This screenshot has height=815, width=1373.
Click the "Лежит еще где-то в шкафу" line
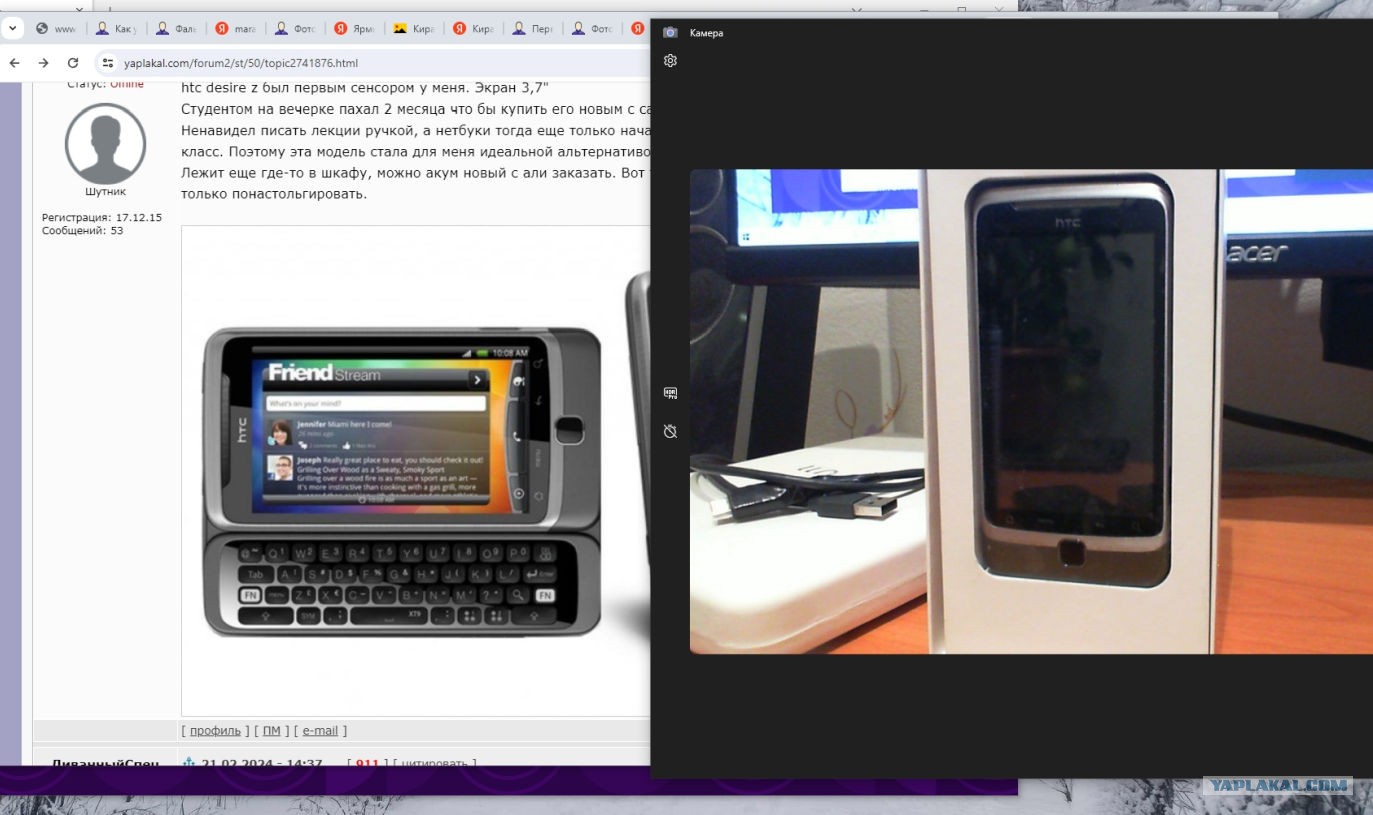point(418,172)
